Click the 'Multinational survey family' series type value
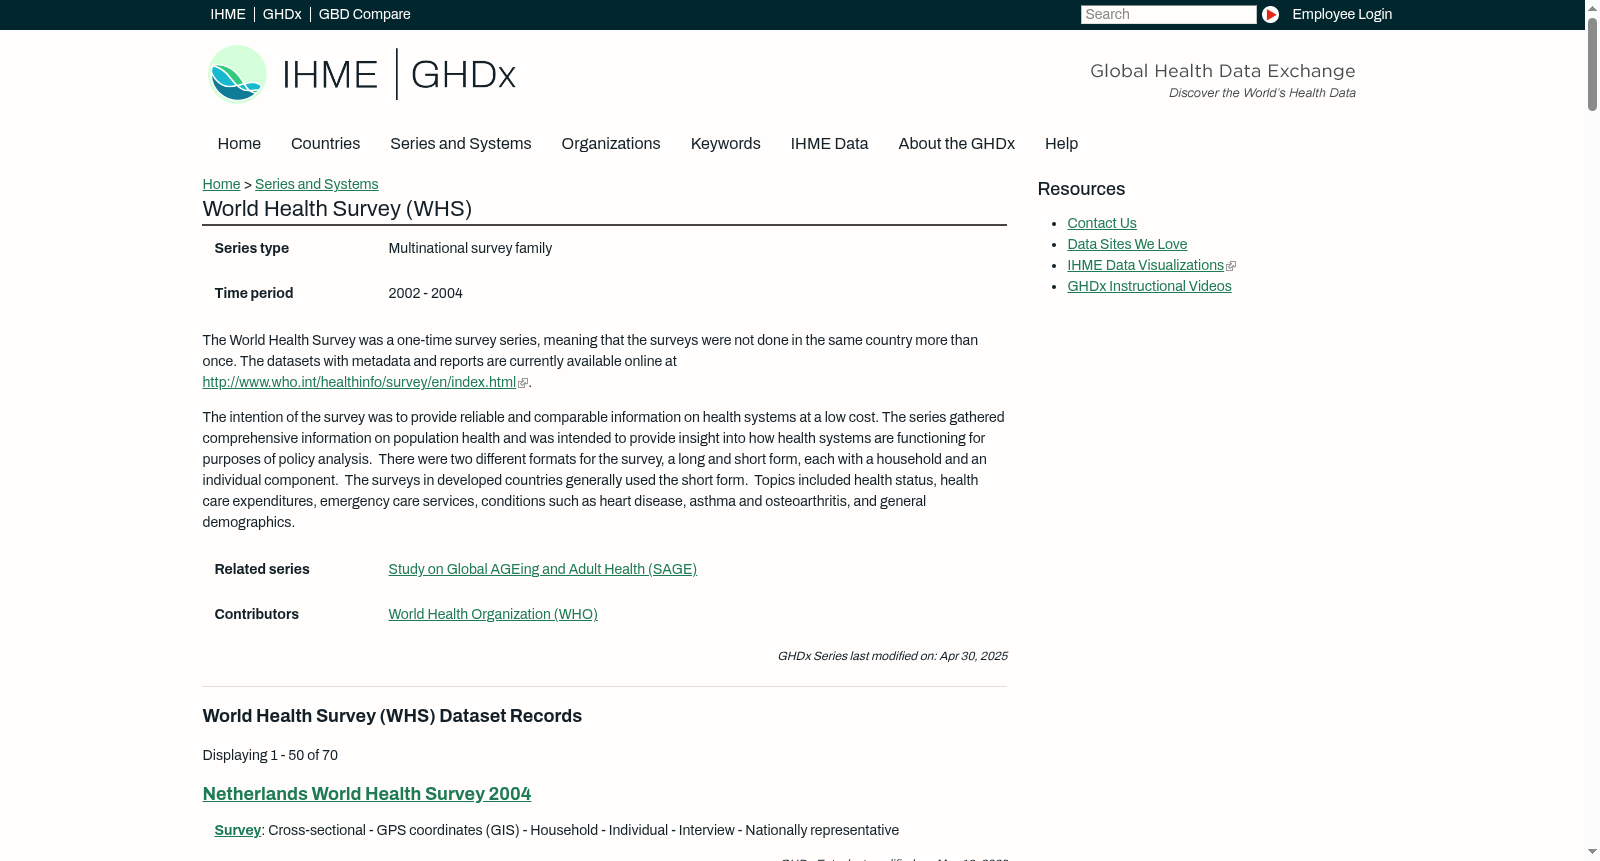Viewport: 1600px width, 861px height. pyautogui.click(x=470, y=248)
